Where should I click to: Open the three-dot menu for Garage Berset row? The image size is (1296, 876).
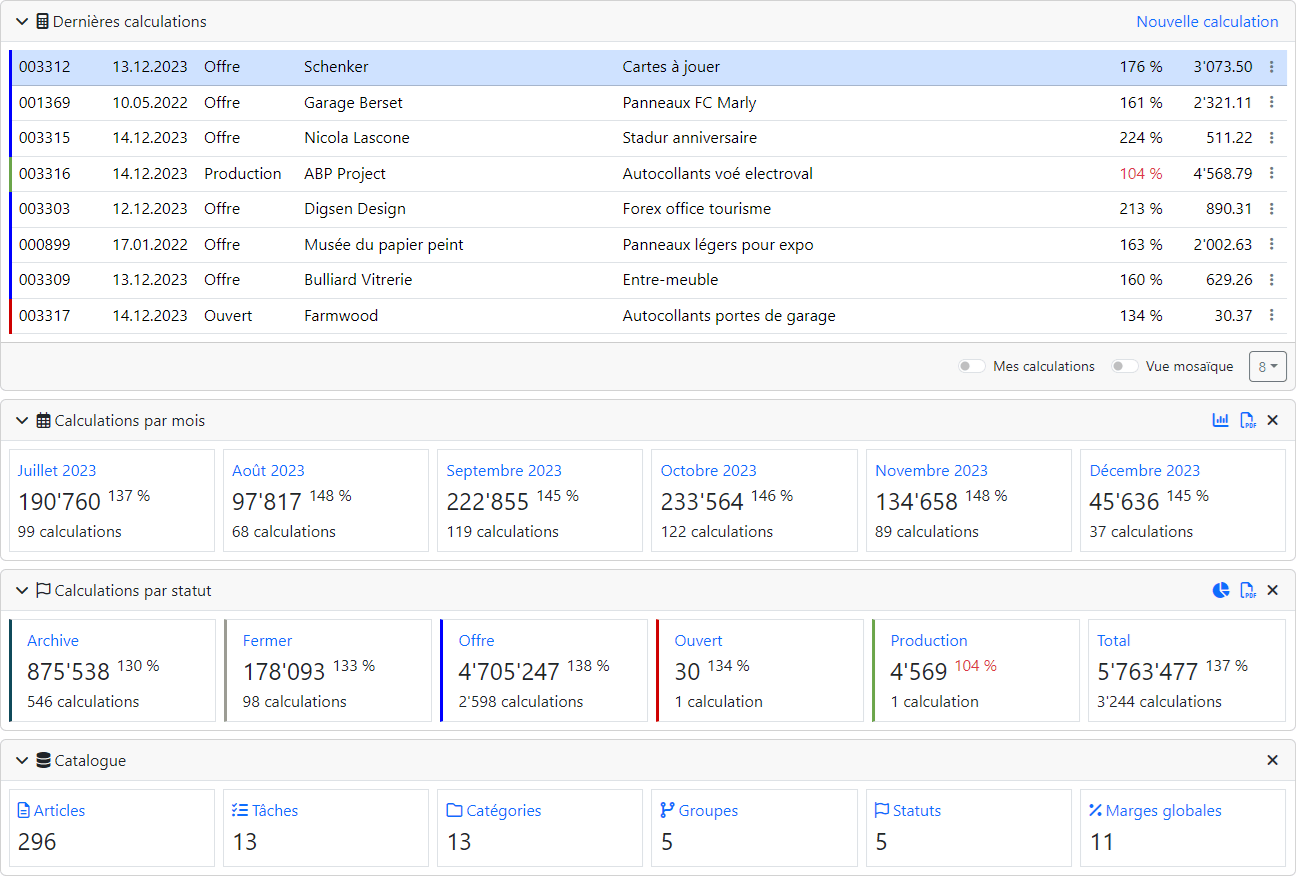tap(1271, 102)
